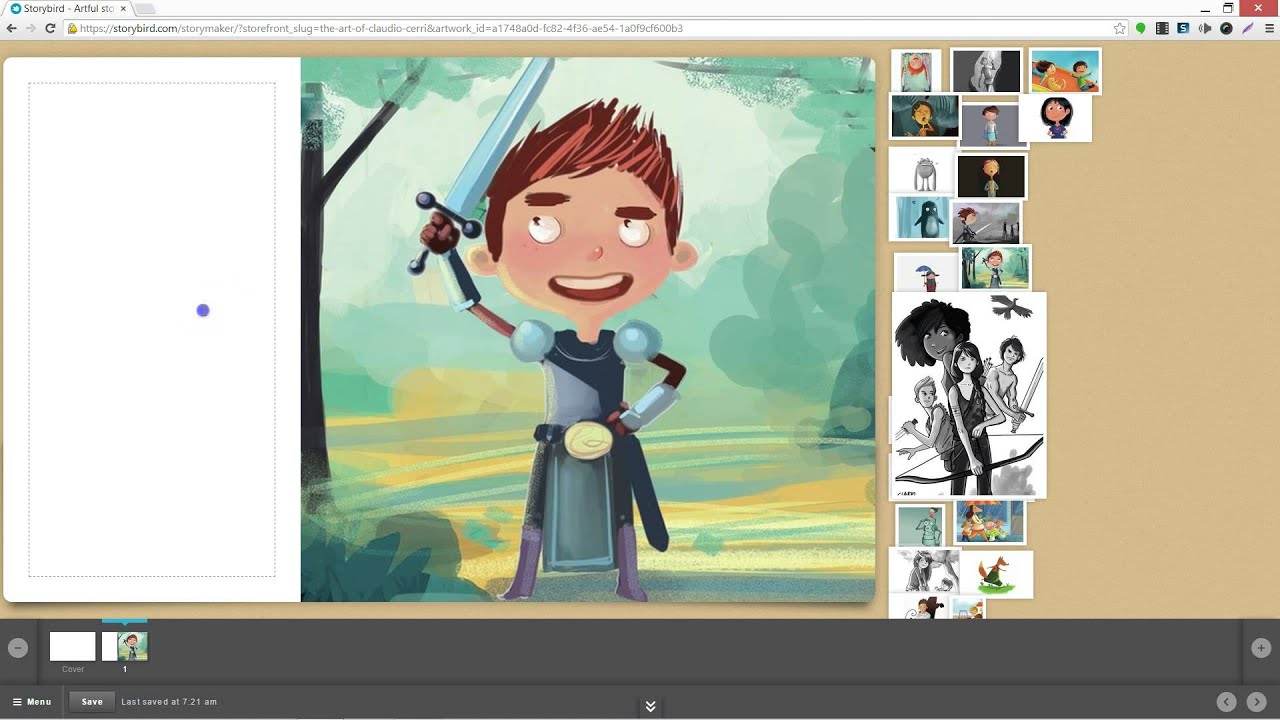Click the 'Last saved at 7:21 am' status

coord(169,702)
